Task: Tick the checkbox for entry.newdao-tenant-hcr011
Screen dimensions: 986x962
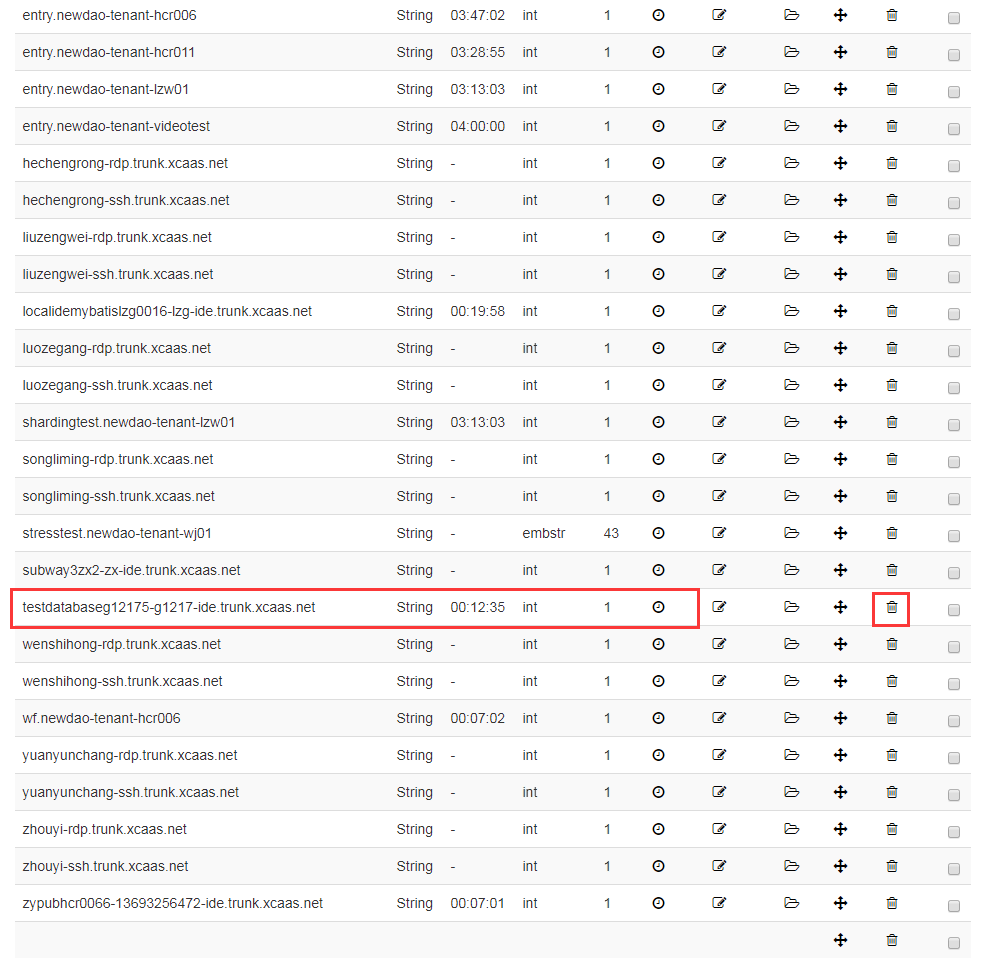Action: tap(953, 55)
